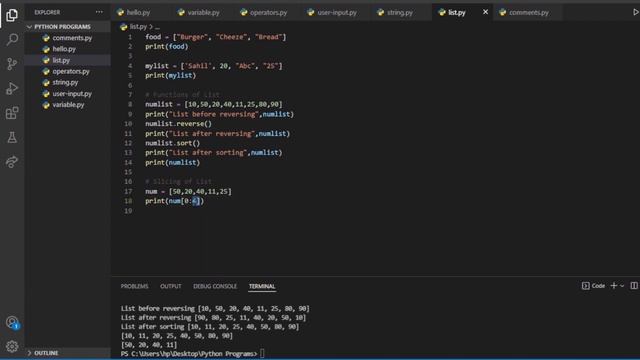640x360 pixels.
Task: Open the Extensions view
Action: pyautogui.click(x=12, y=113)
